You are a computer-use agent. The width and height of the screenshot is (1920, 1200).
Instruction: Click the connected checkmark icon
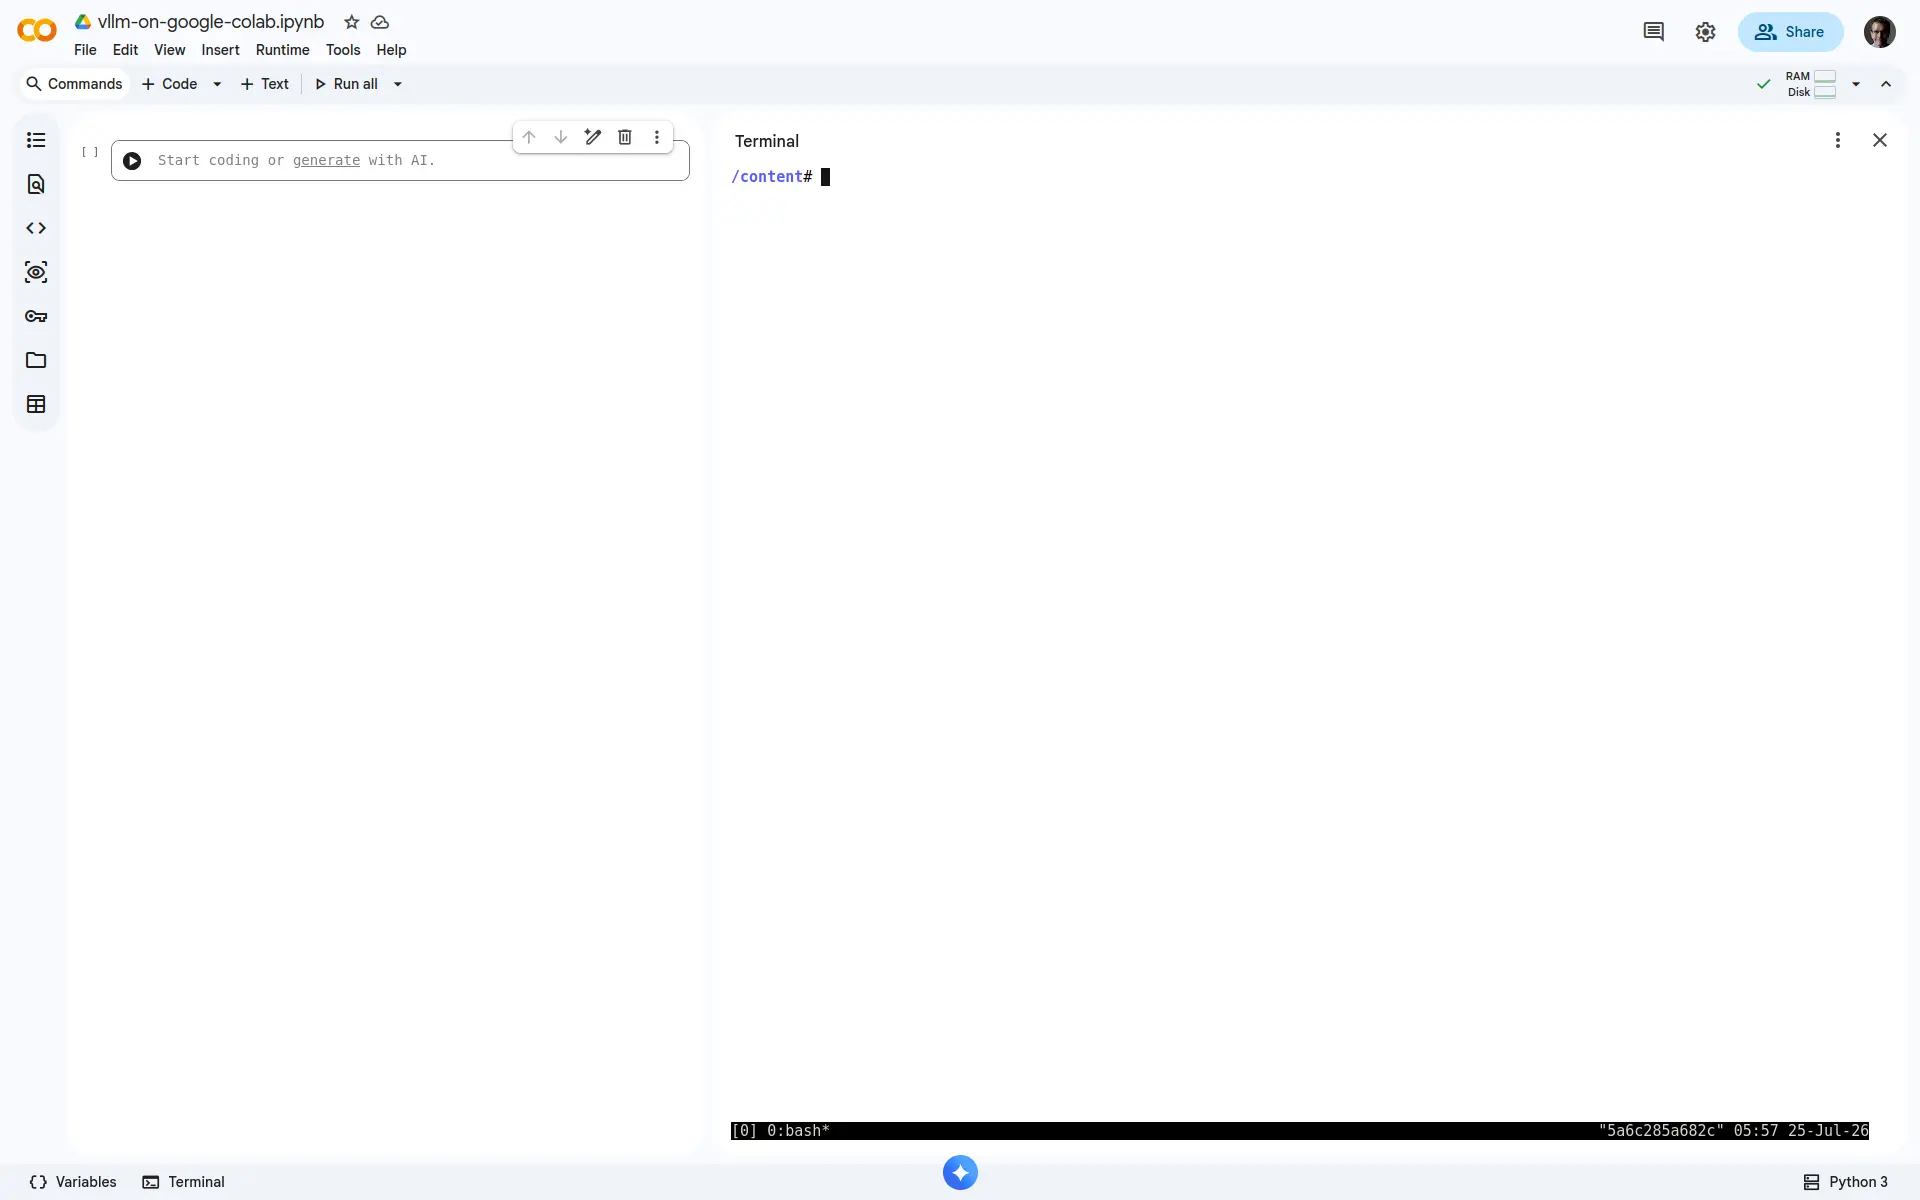click(1764, 84)
